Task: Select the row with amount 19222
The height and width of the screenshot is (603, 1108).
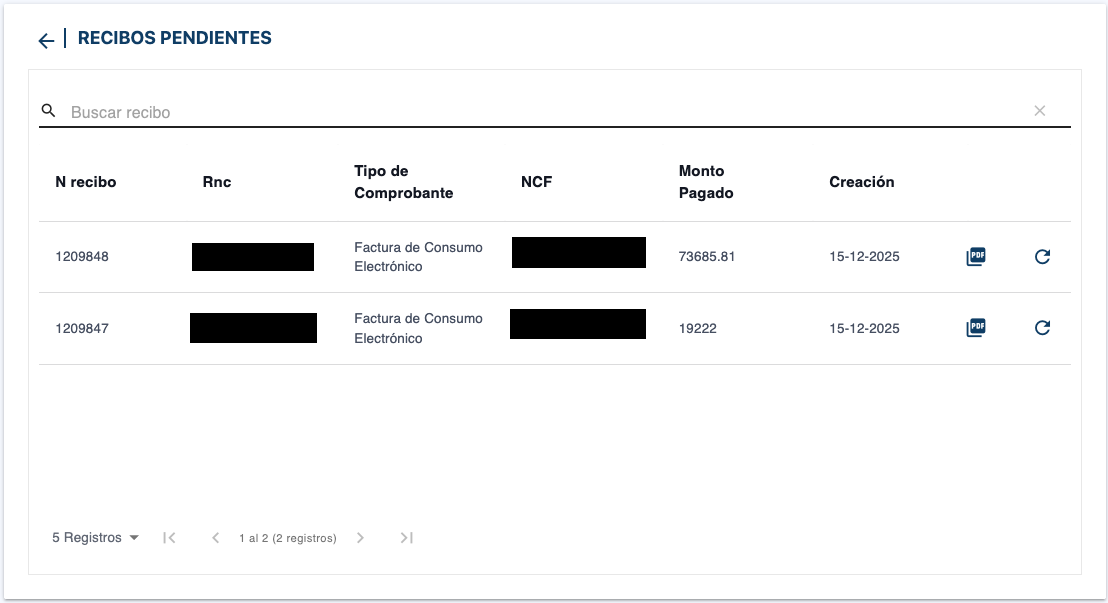Action: pyautogui.click(x=698, y=328)
